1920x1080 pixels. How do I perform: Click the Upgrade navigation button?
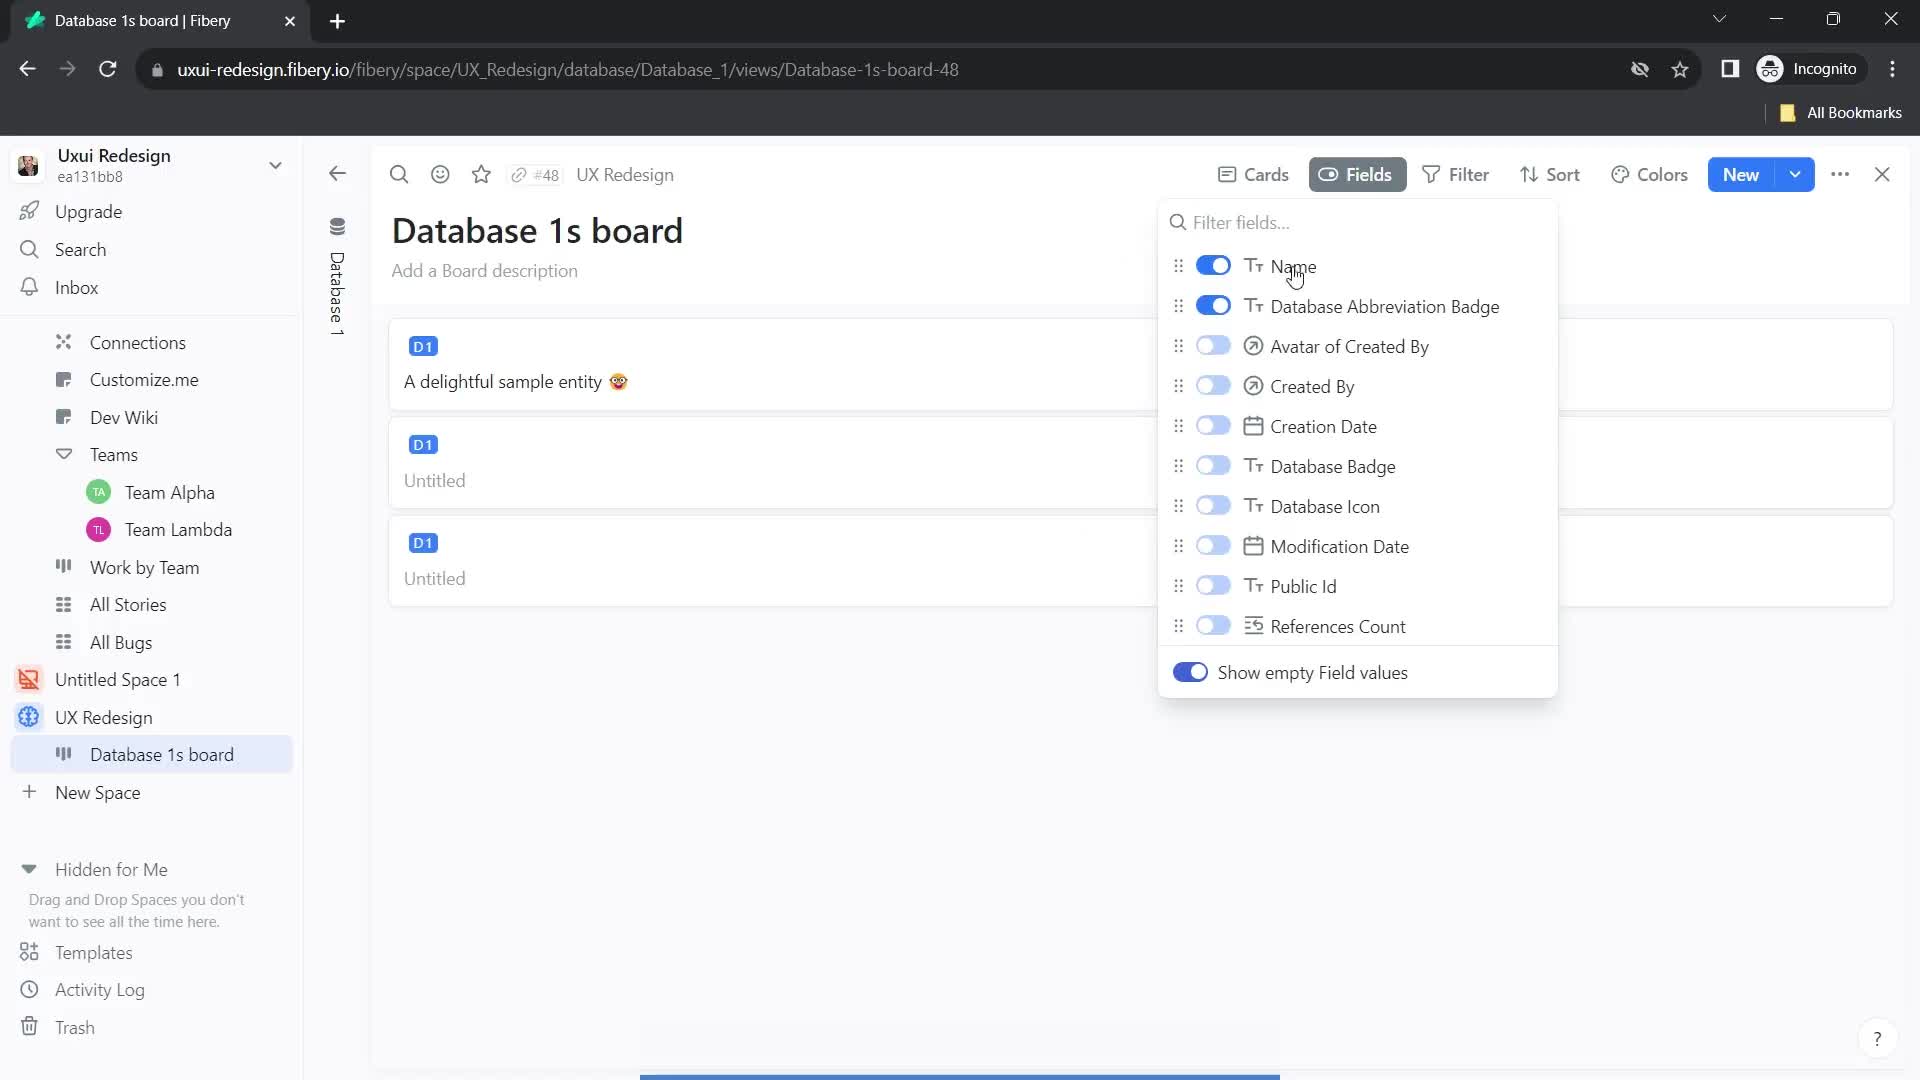[88, 211]
